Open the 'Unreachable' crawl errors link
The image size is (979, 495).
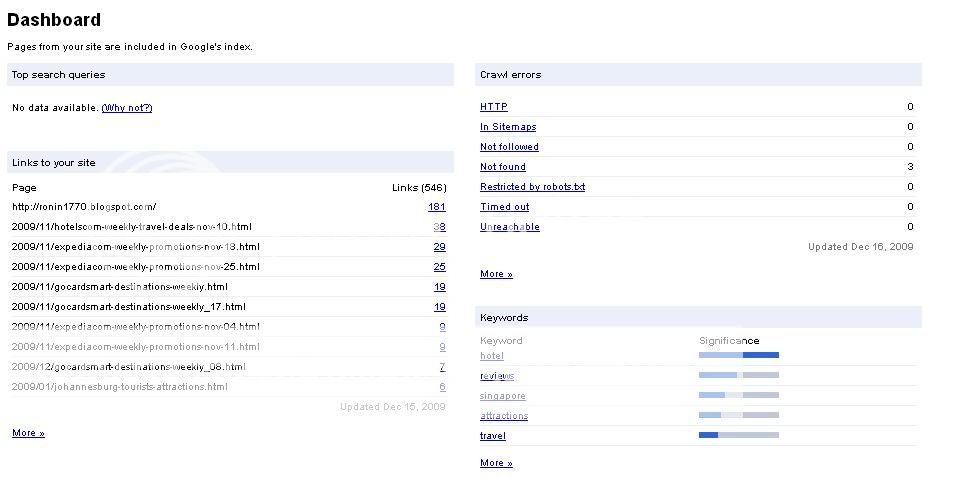pyautogui.click(x=509, y=227)
